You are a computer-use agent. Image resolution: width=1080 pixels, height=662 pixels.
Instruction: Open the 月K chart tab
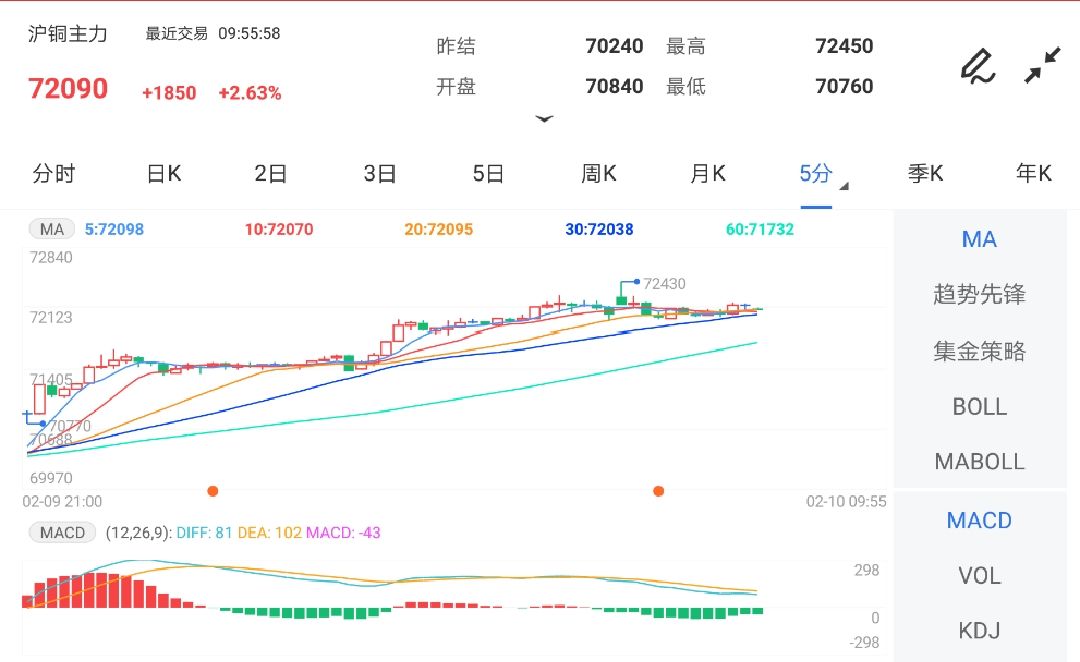(708, 174)
